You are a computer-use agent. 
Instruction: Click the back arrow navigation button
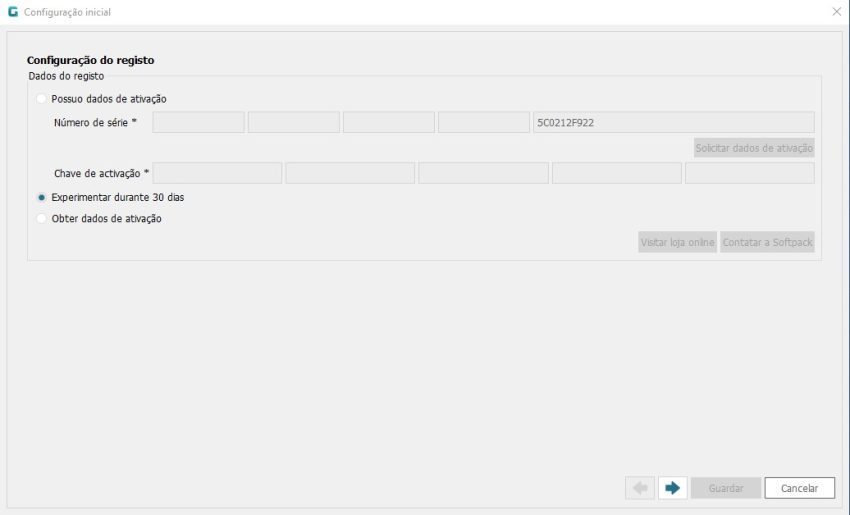pos(640,488)
